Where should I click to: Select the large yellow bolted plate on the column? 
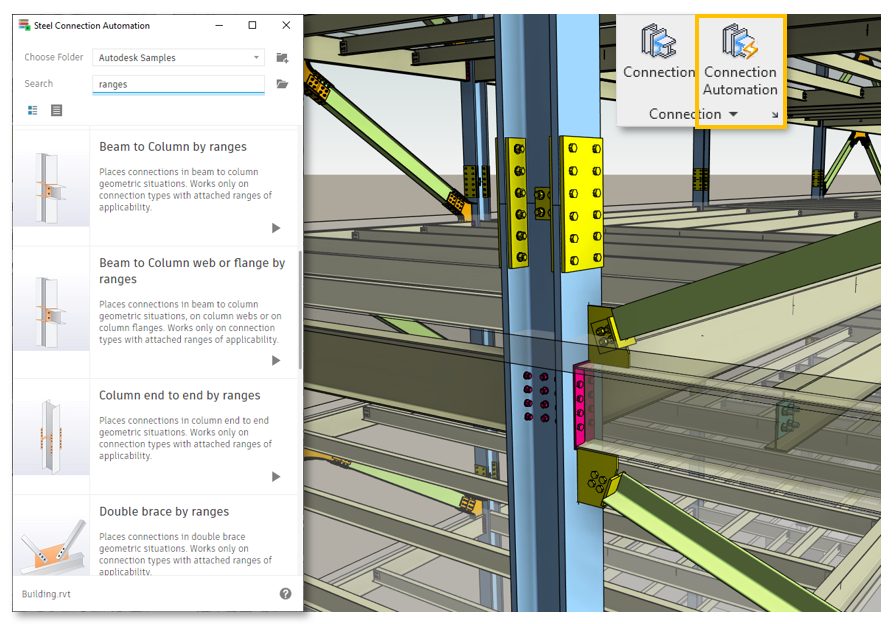[582, 203]
